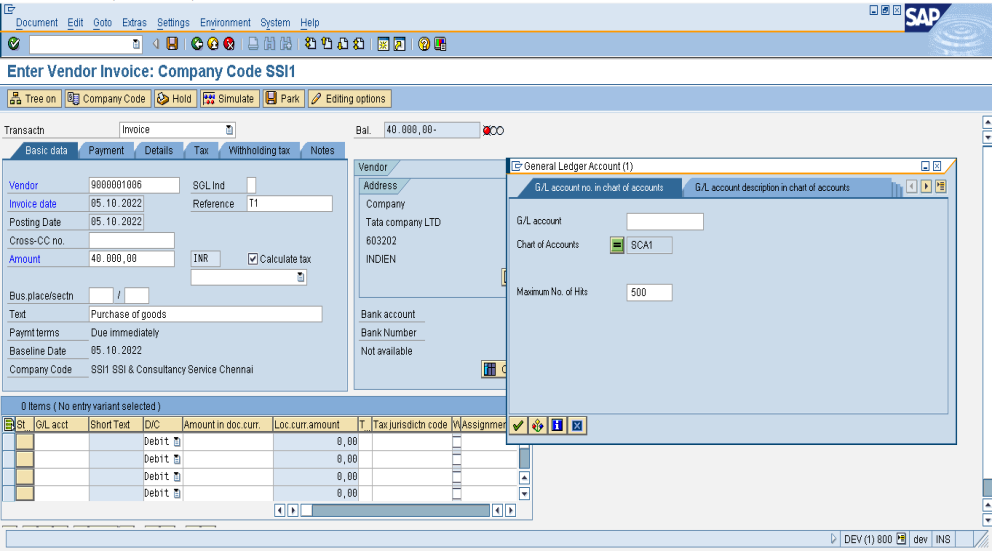Click the red Cancel icon in toolbar
The height and width of the screenshot is (552, 993).
tap(229, 44)
